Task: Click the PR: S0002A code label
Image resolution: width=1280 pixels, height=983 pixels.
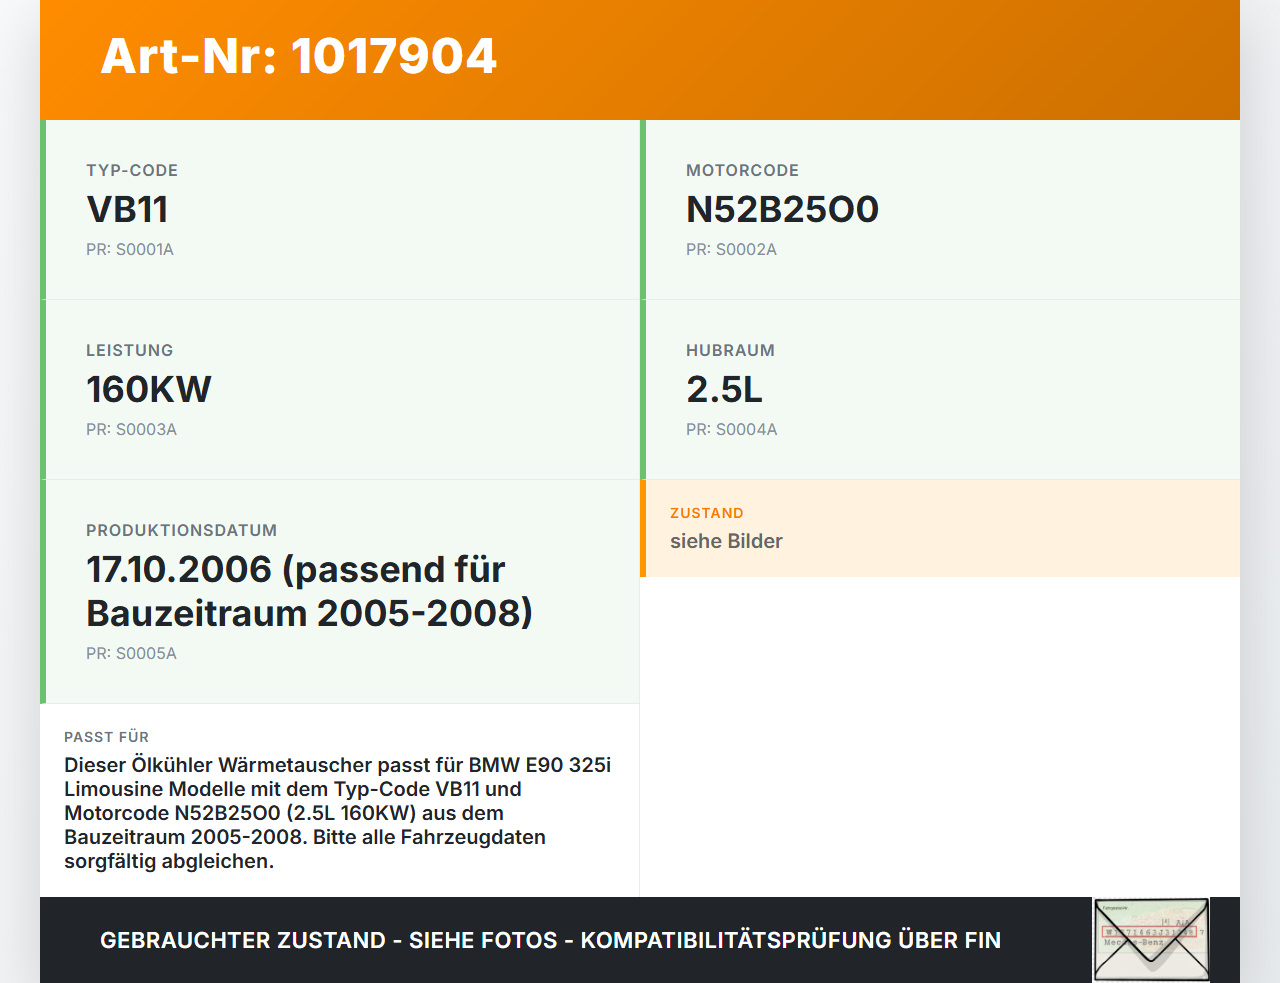Action: coord(731,249)
